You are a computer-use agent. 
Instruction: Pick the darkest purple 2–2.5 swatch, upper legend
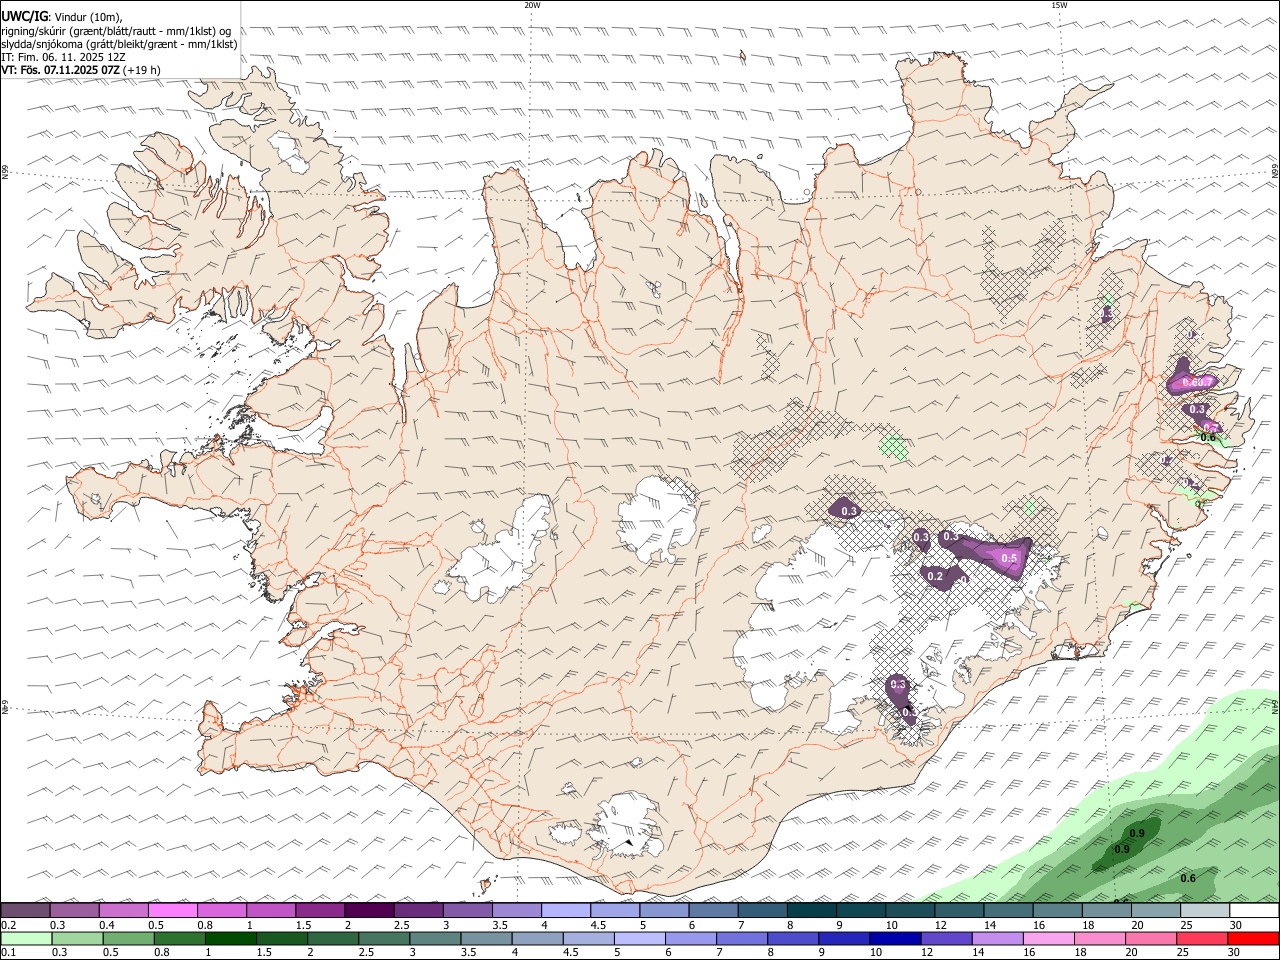pyautogui.click(x=369, y=911)
